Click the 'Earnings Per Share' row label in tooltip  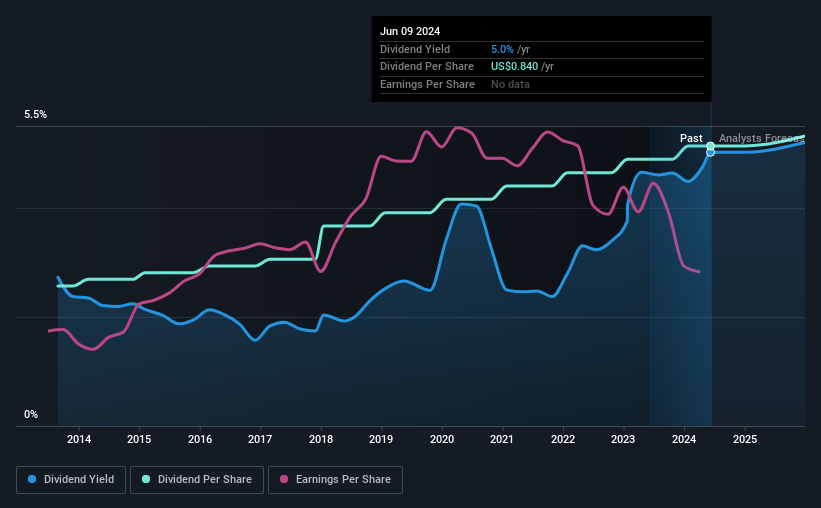[x=427, y=84]
